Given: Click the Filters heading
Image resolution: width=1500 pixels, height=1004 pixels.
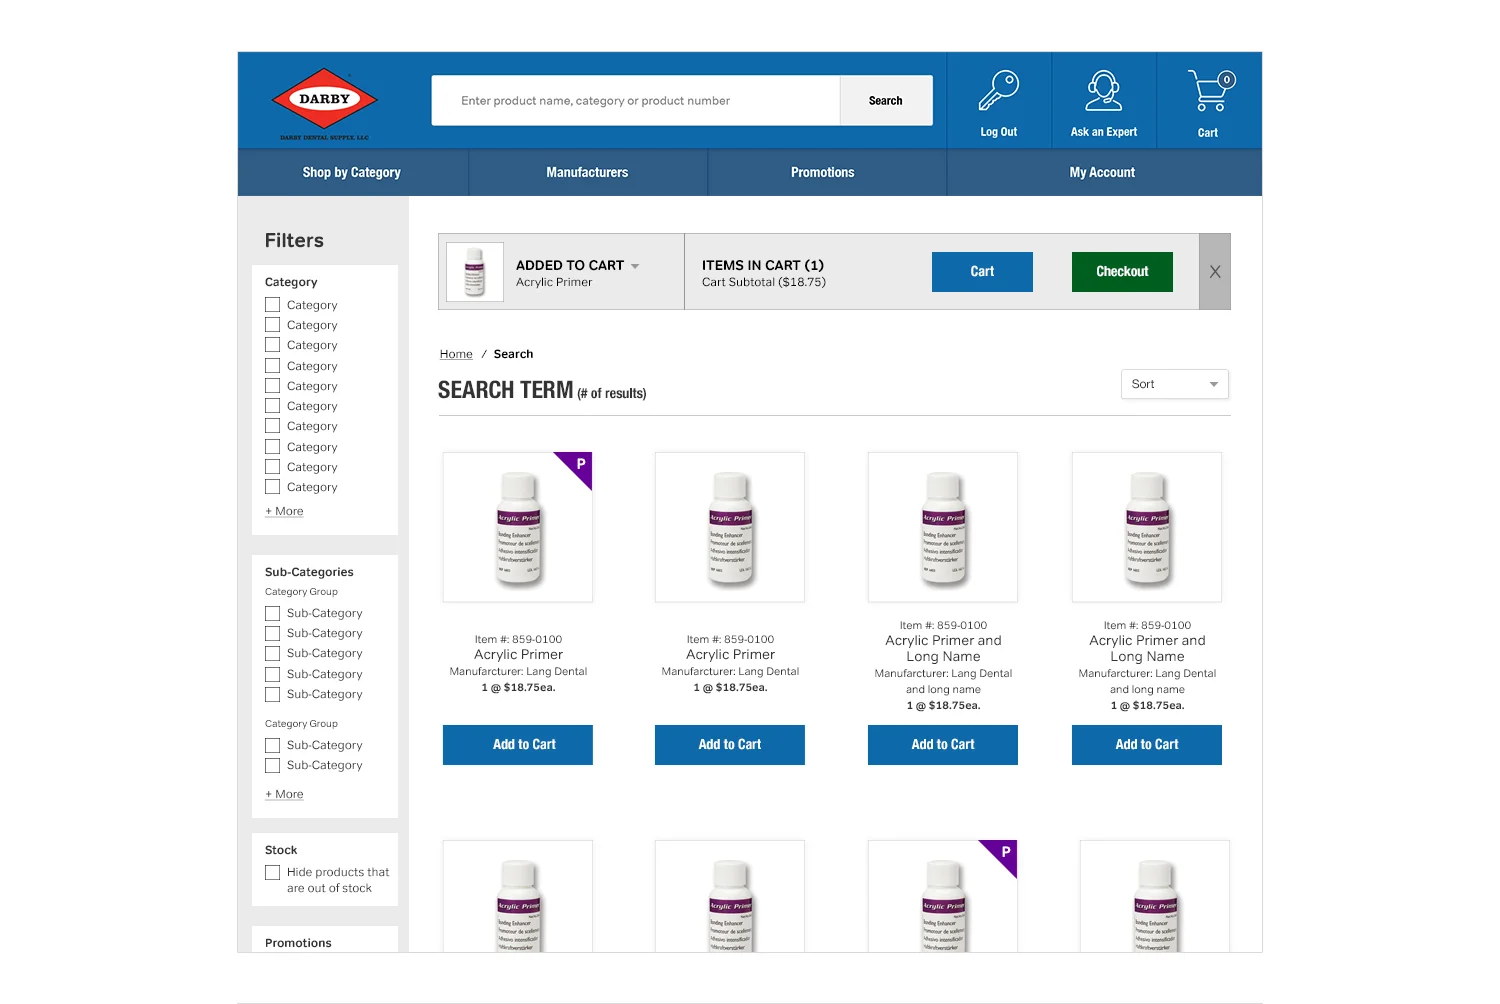Looking at the screenshot, I should [294, 240].
